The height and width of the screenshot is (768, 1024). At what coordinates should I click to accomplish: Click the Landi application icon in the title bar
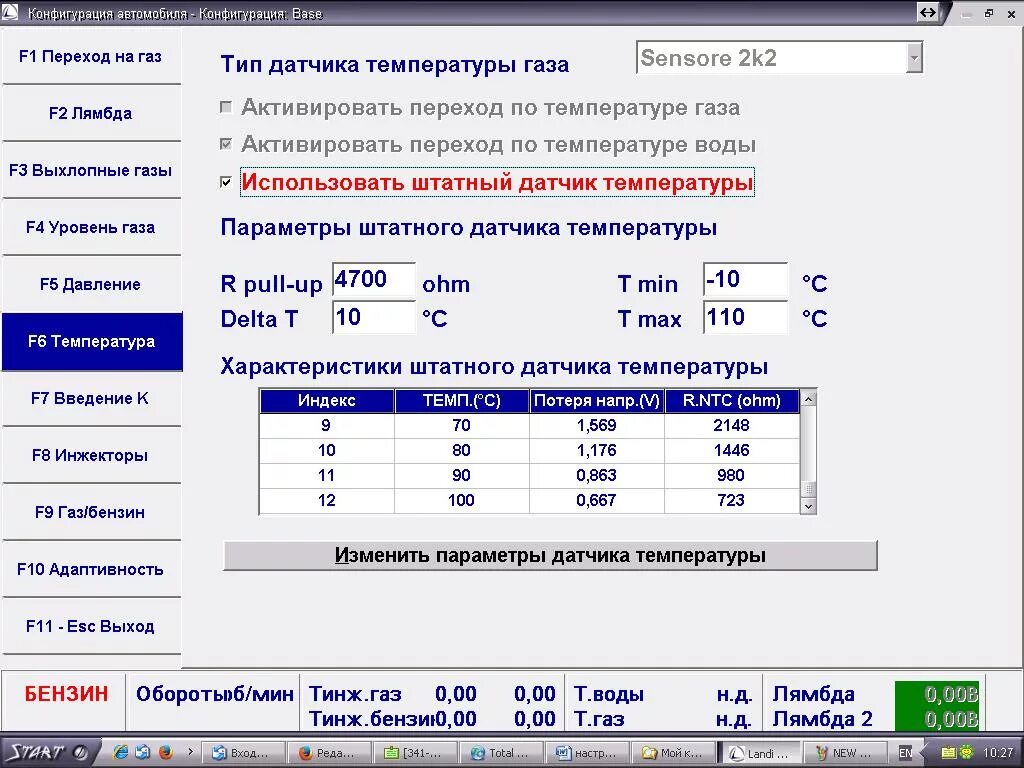point(10,13)
